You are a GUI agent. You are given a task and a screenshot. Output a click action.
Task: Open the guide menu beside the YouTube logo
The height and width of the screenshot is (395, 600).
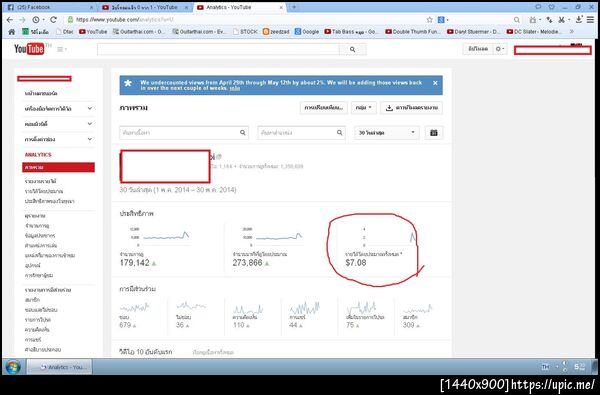coord(62,49)
